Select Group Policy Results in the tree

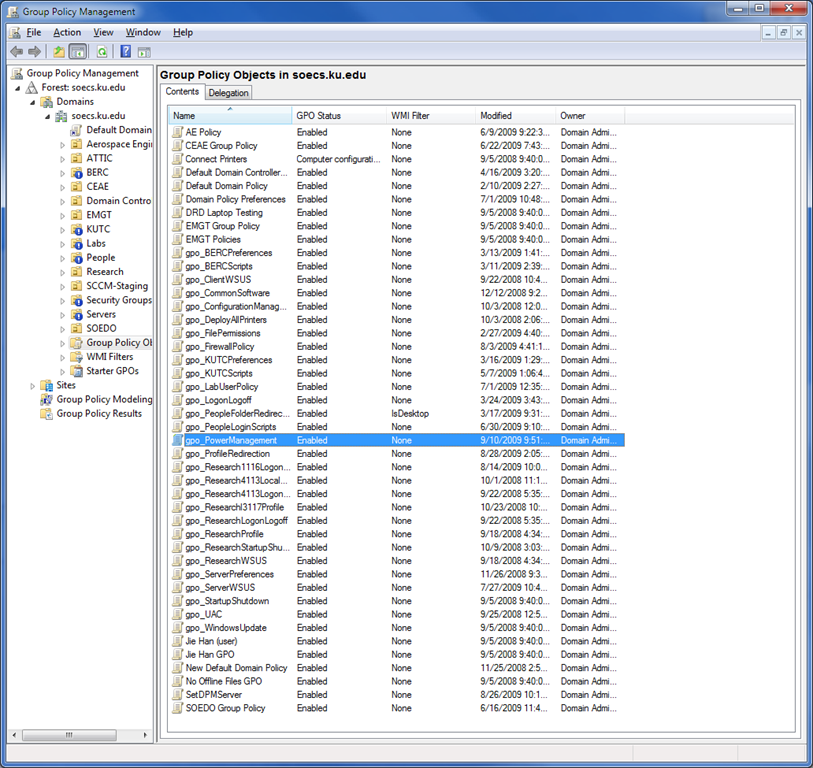click(99, 413)
